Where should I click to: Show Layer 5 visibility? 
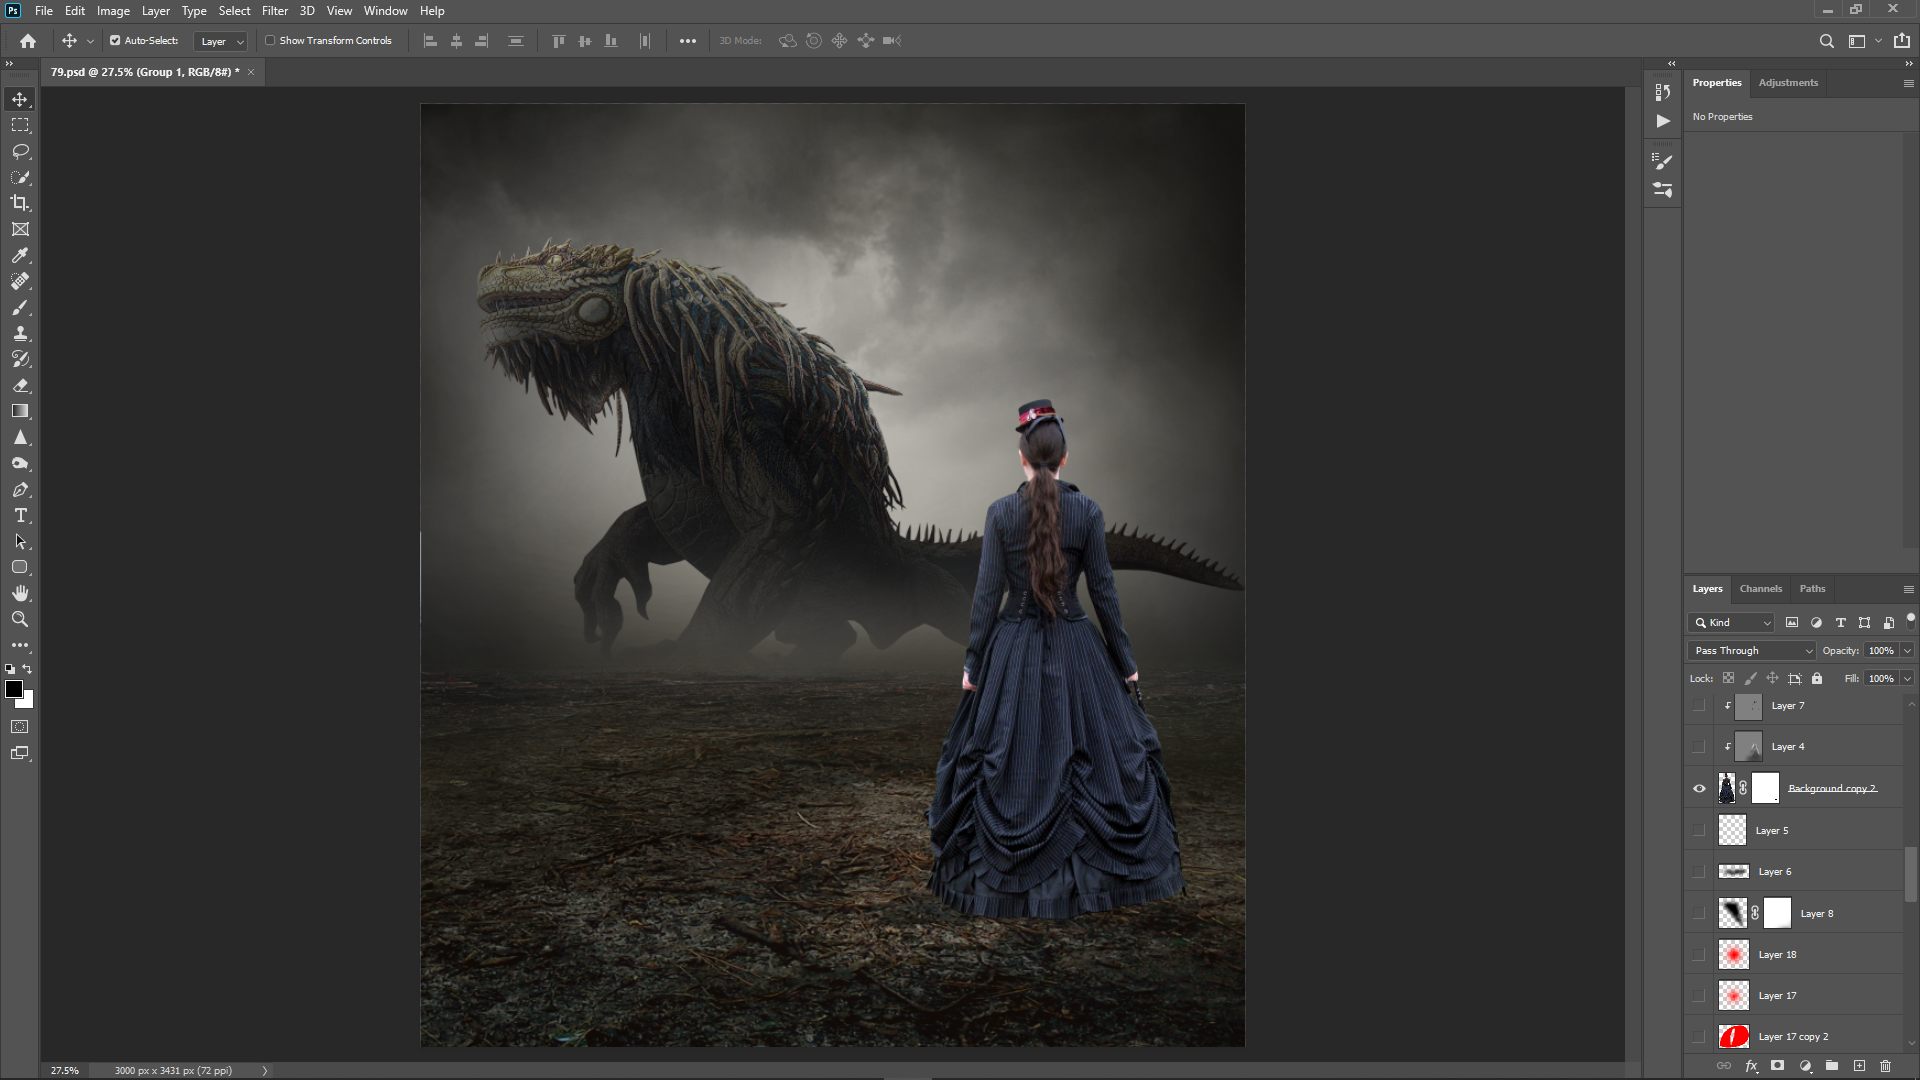pos(1699,830)
